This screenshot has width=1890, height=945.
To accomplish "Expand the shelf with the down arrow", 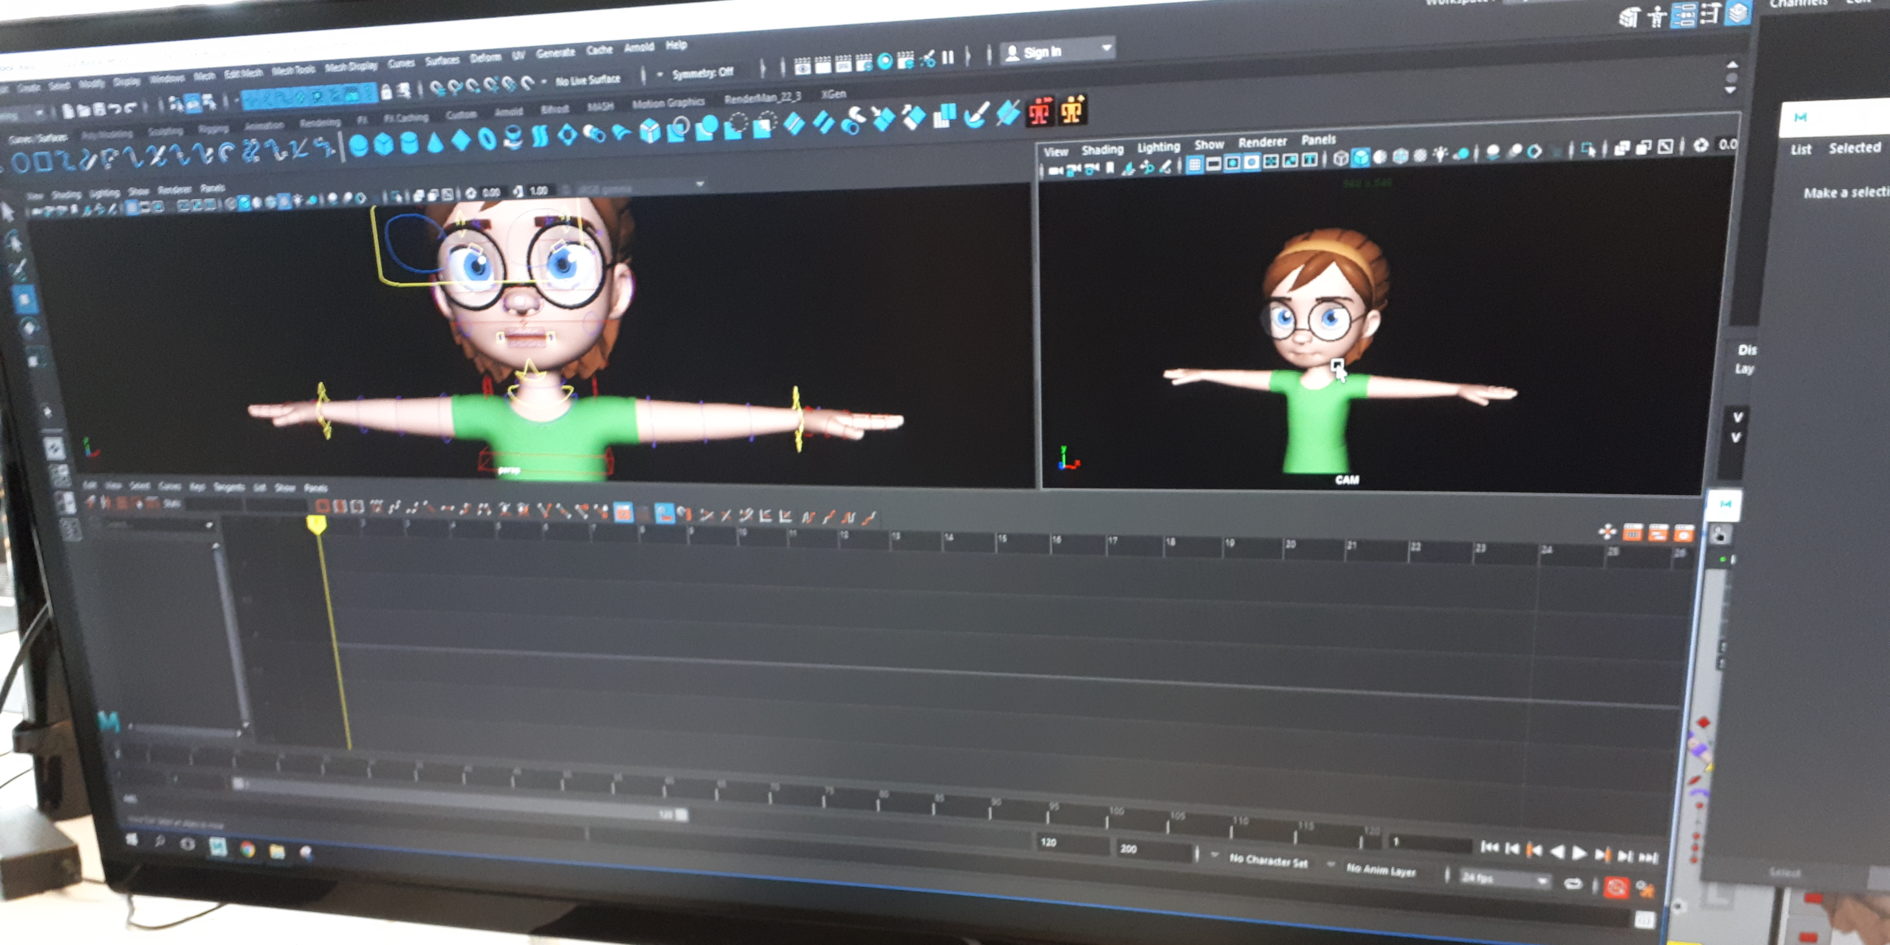I will (1730, 90).
